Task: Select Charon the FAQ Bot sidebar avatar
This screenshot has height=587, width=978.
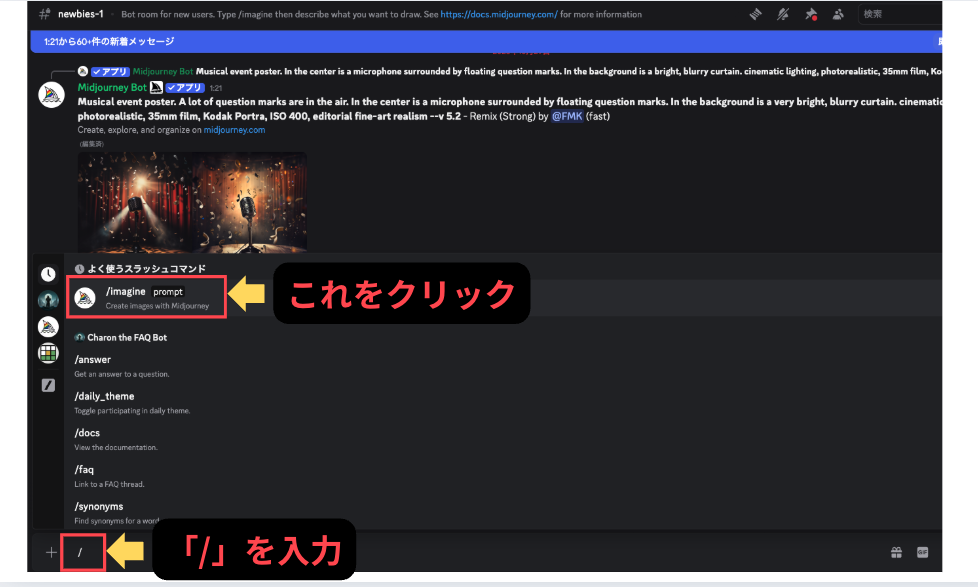Action: point(48,299)
